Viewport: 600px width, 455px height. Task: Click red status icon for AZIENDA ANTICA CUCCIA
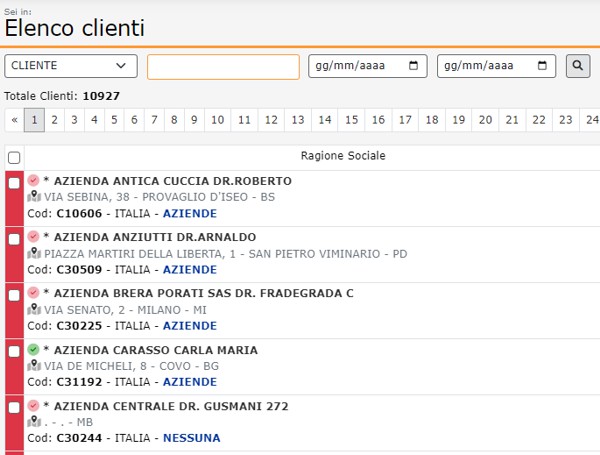(33, 181)
